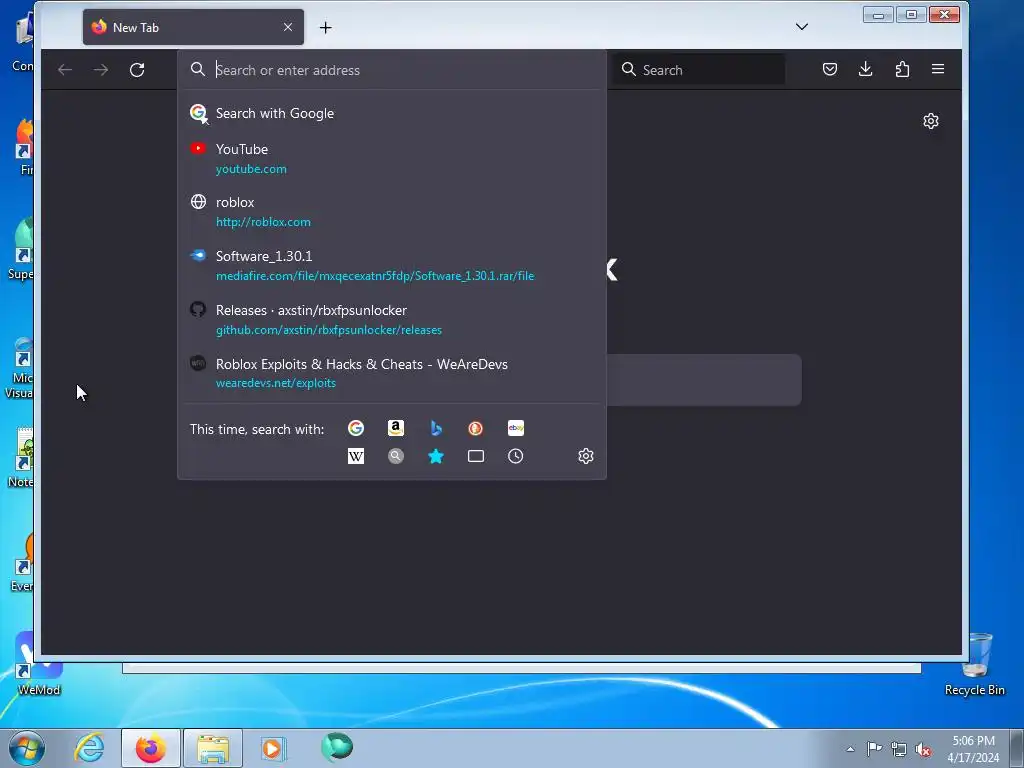The height and width of the screenshot is (768, 1024).
Task: Open the YouTube youtube.com suggestion
Action: coord(392,159)
